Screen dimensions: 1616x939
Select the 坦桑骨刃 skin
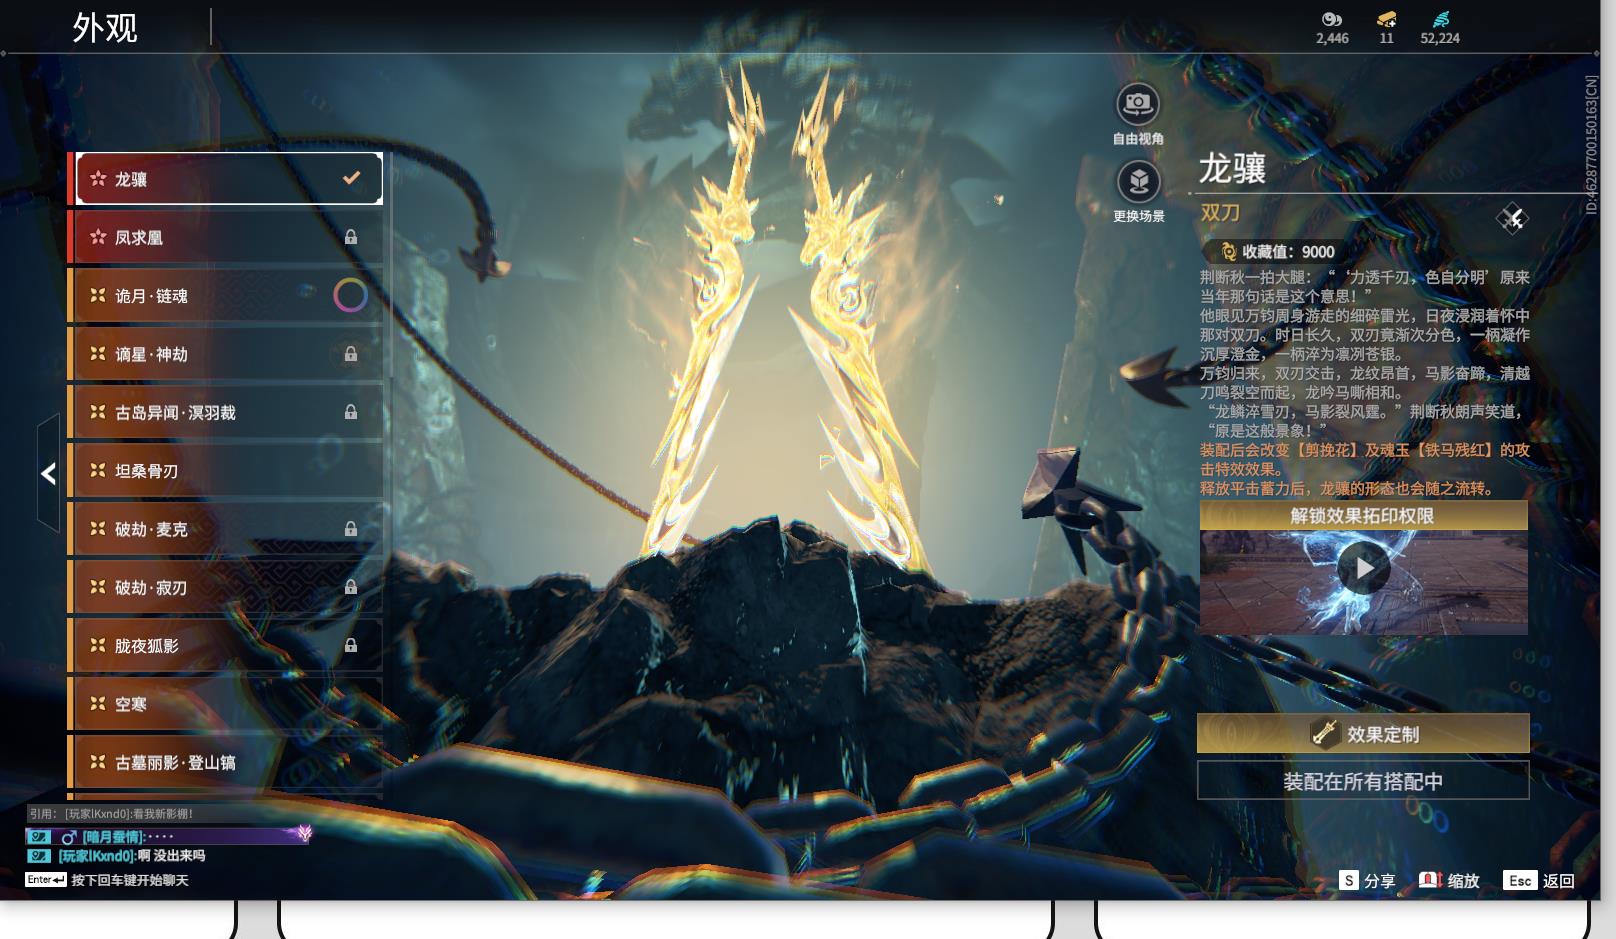pos(226,471)
